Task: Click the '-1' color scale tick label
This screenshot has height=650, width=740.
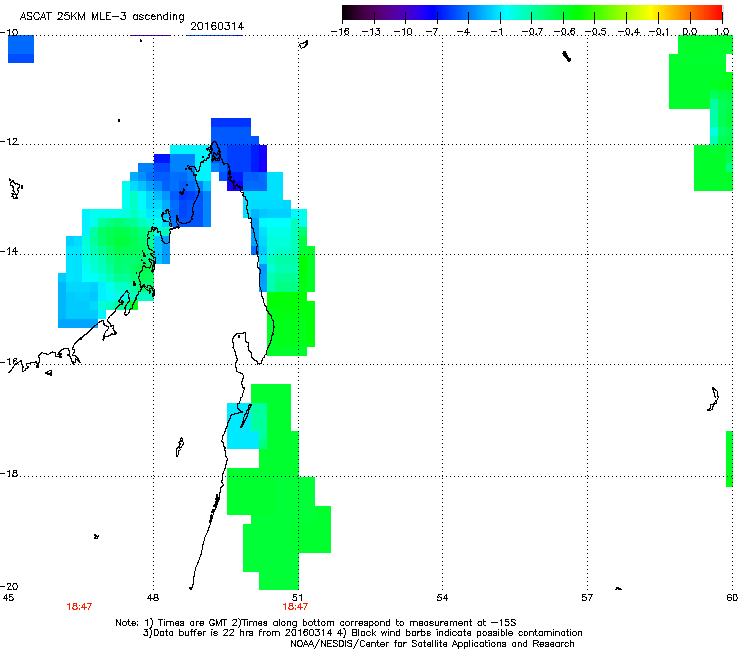Action: pyautogui.click(x=497, y=32)
